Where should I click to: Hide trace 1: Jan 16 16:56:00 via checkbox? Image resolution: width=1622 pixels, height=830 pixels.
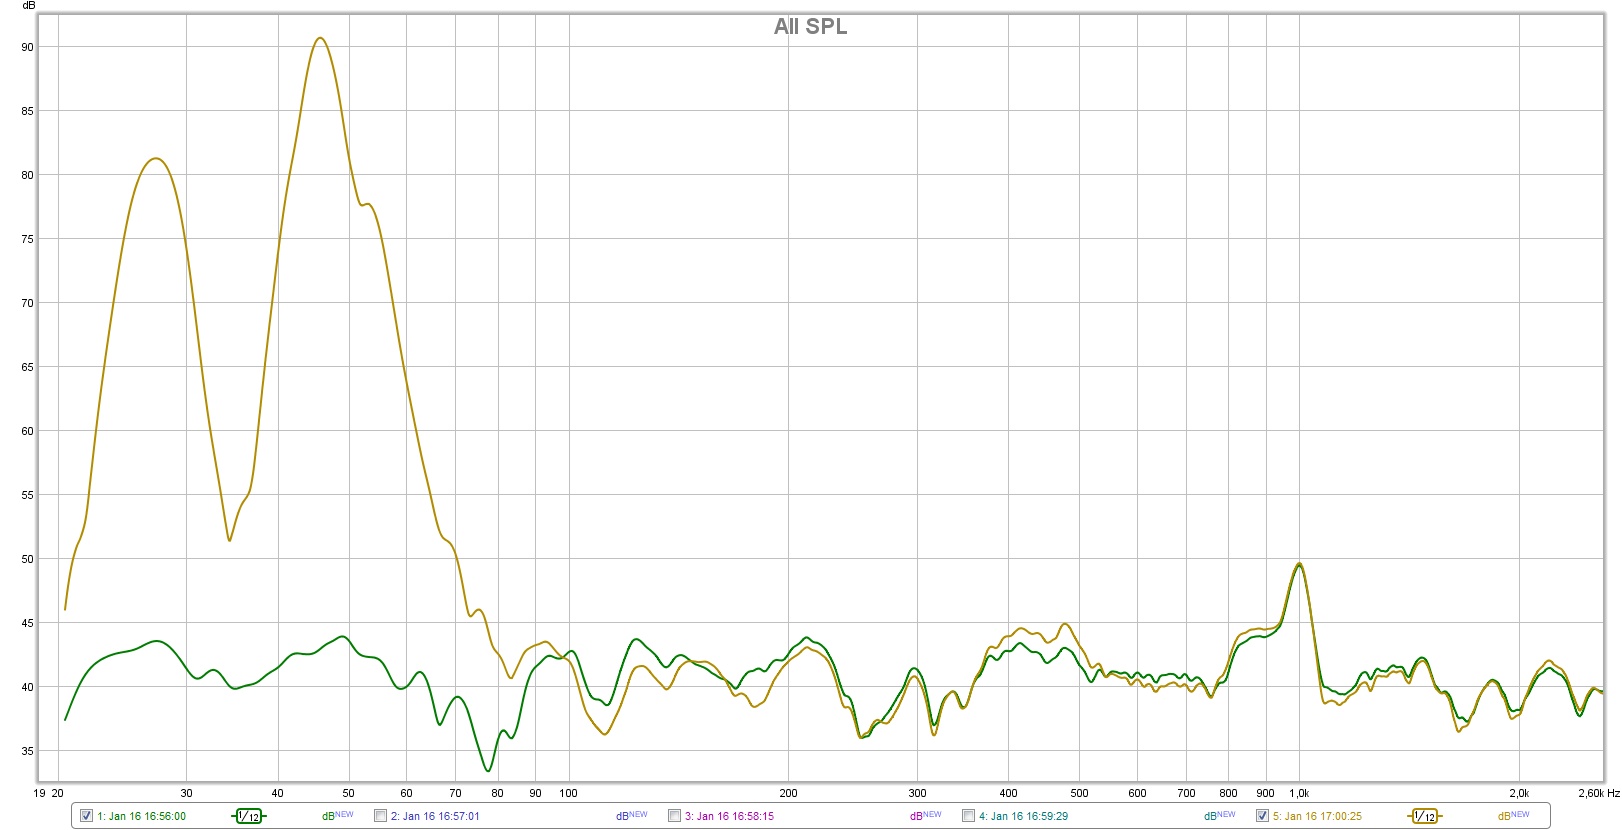[86, 816]
